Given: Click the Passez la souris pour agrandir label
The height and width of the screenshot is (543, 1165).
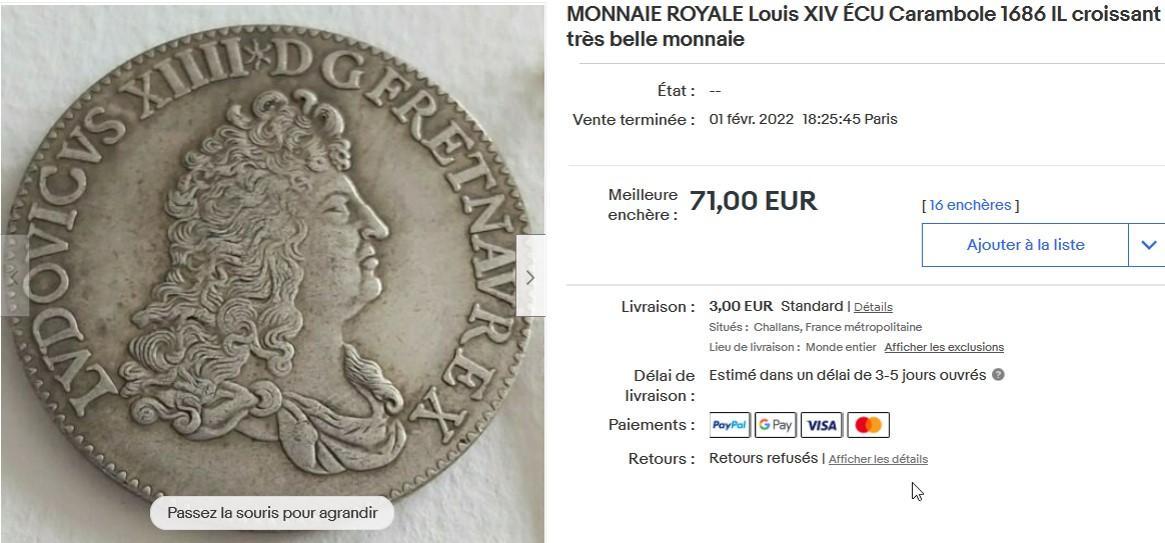Looking at the screenshot, I should tap(272, 513).
